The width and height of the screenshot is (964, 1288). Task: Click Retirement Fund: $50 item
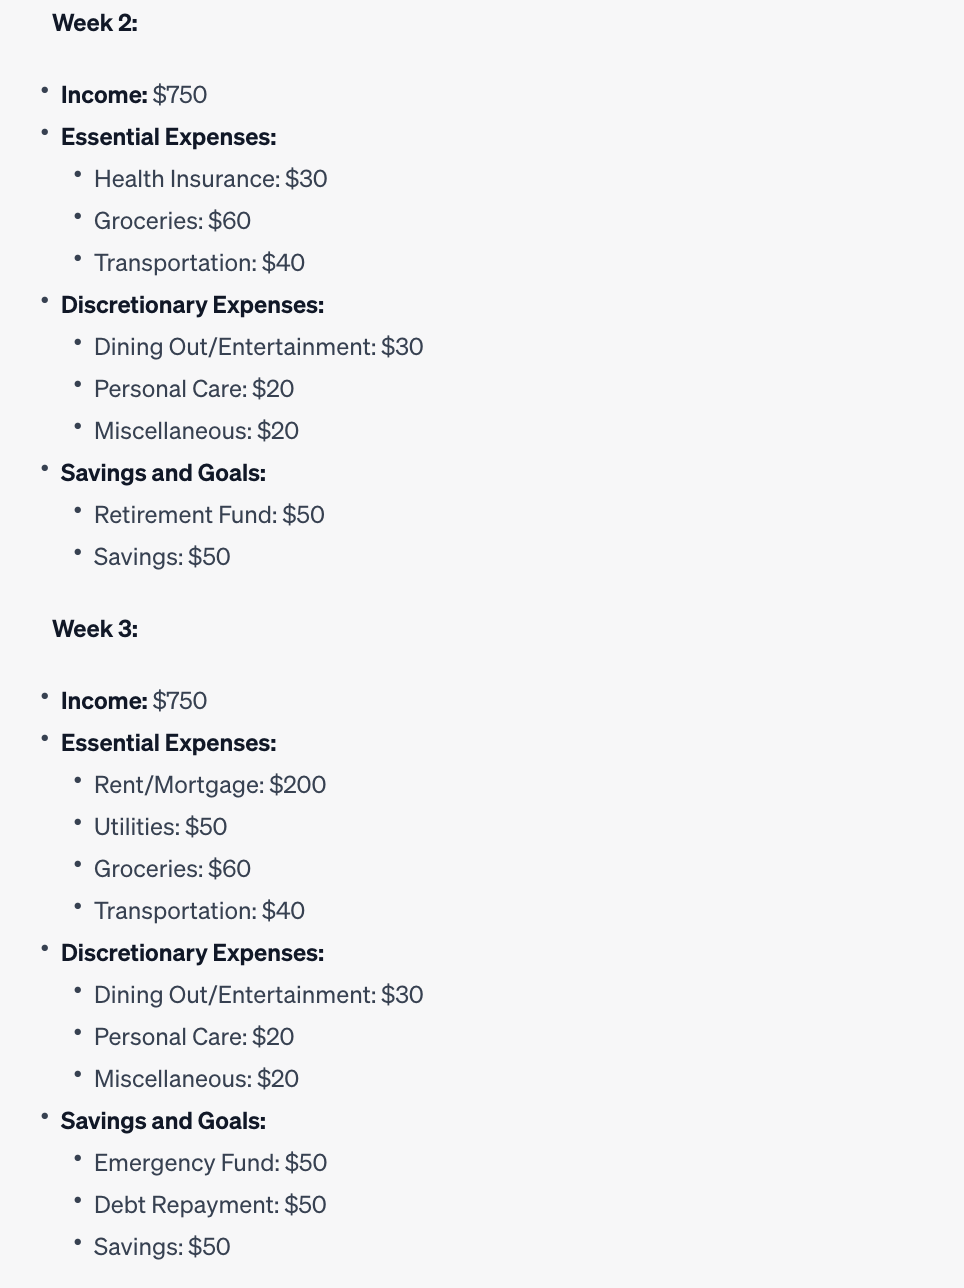click(209, 515)
